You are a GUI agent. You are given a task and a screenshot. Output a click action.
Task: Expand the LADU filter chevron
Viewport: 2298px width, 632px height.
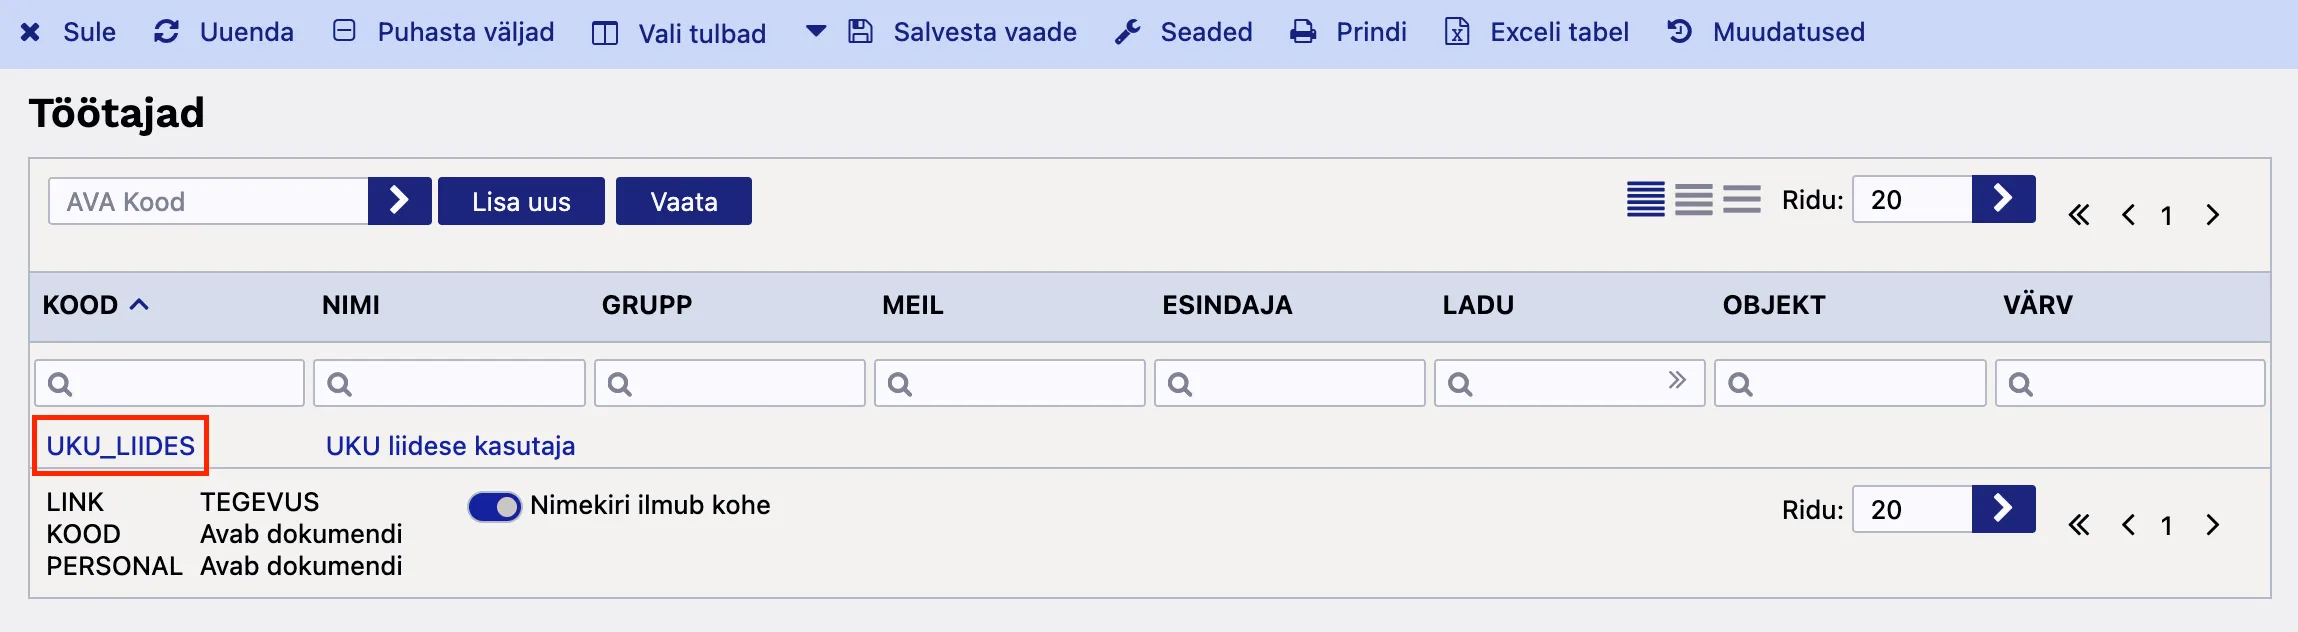point(1677,380)
